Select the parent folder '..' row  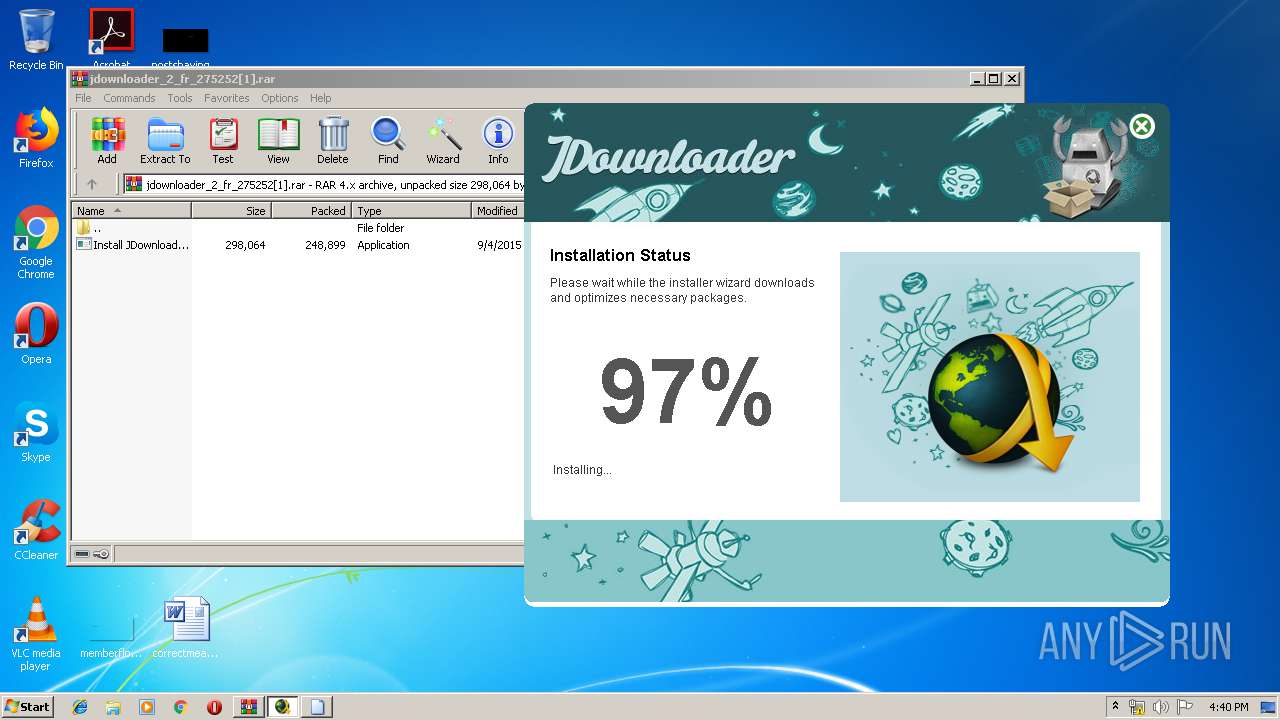point(298,228)
